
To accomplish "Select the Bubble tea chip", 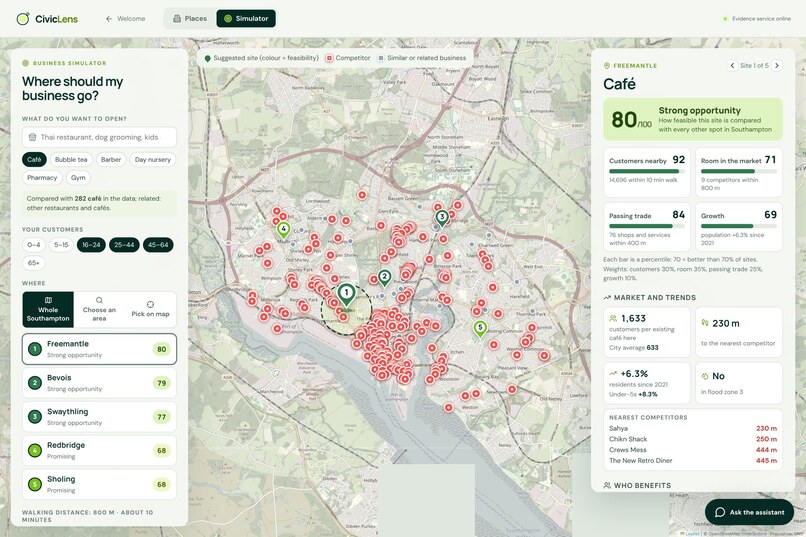I will 71,159.
